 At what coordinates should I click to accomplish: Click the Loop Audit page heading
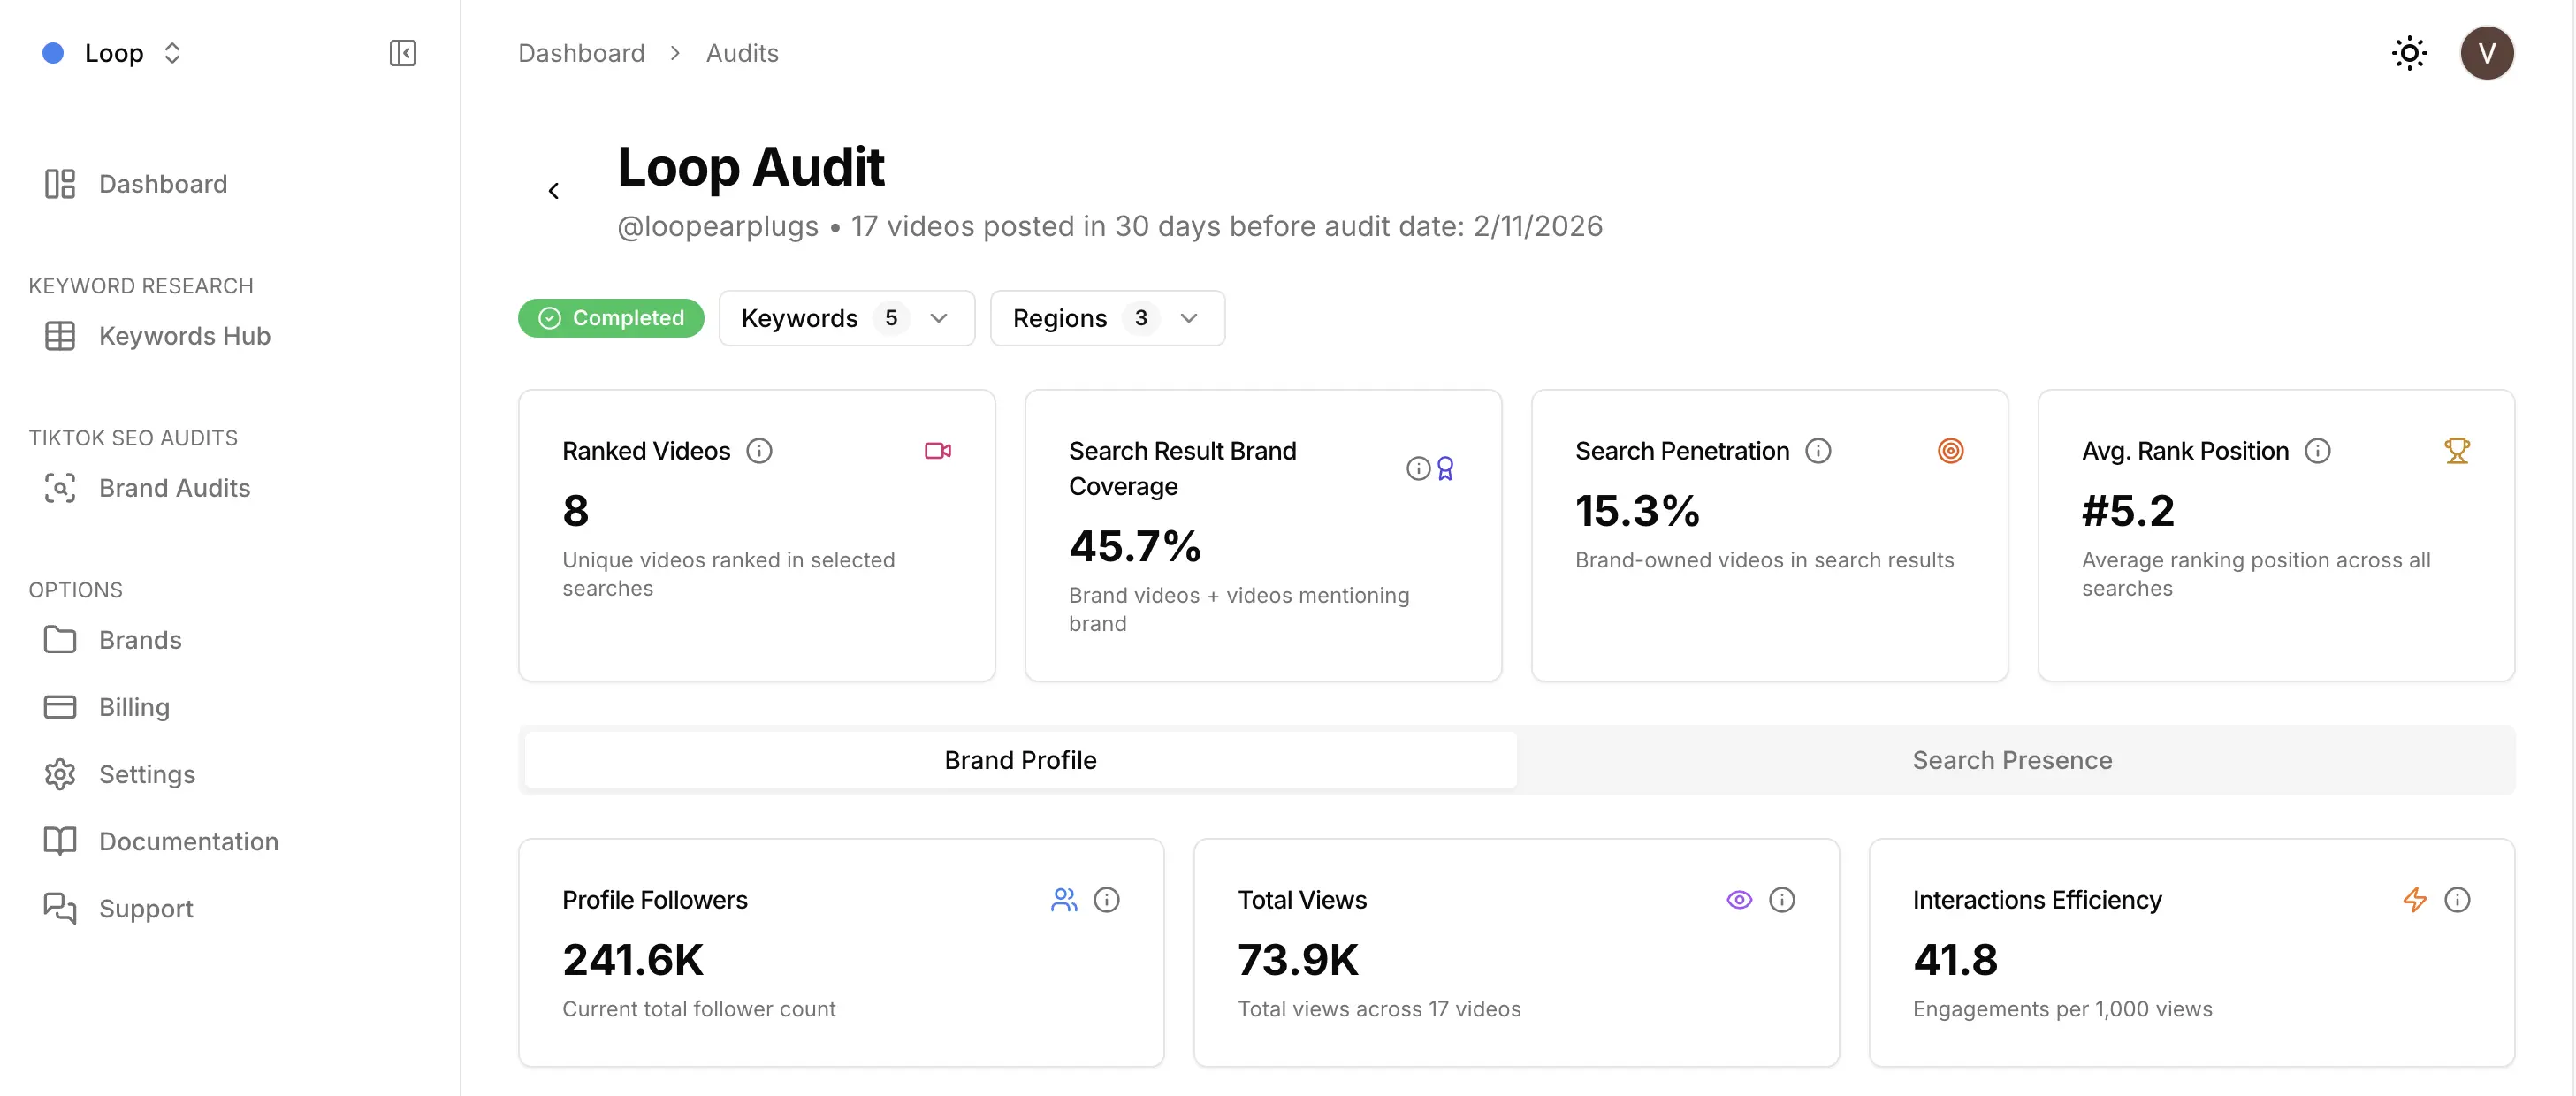pos(751,166)
